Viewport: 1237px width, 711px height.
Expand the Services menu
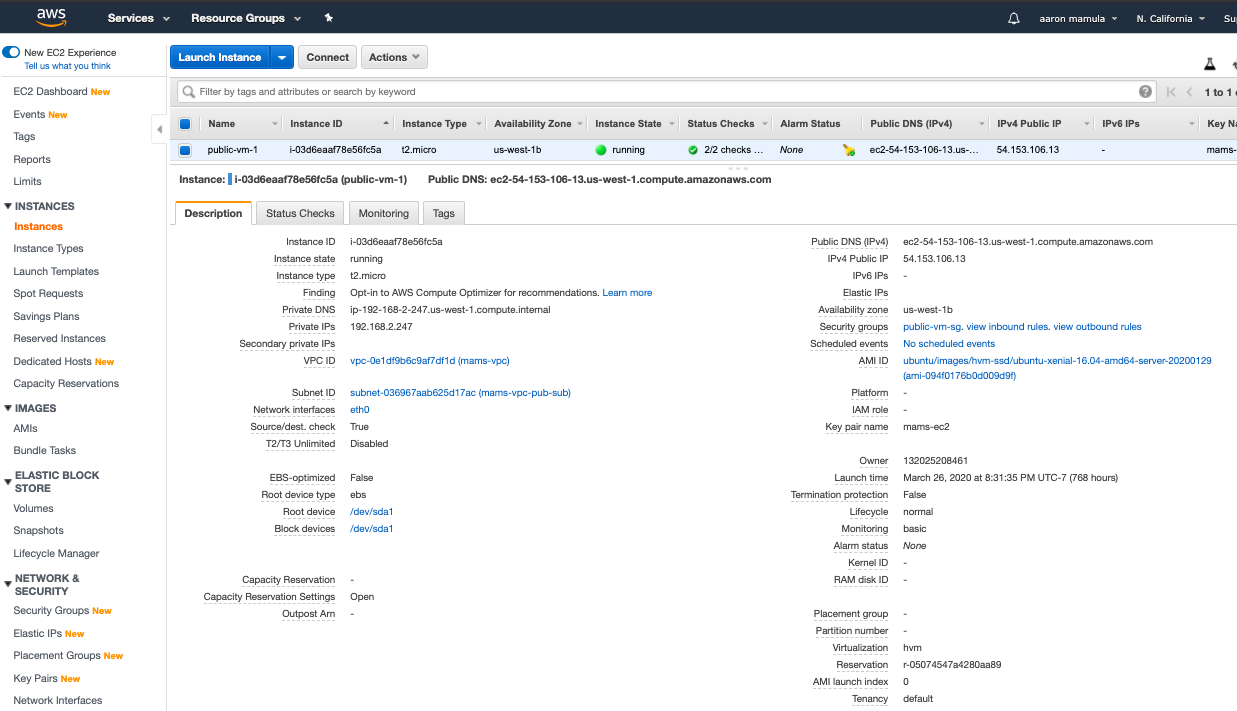pos(139,18)
